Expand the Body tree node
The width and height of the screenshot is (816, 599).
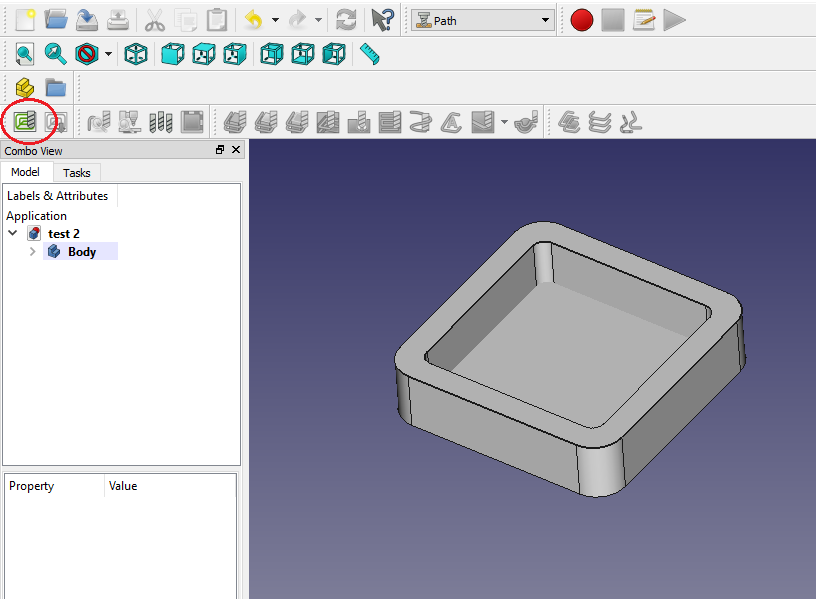31,251
